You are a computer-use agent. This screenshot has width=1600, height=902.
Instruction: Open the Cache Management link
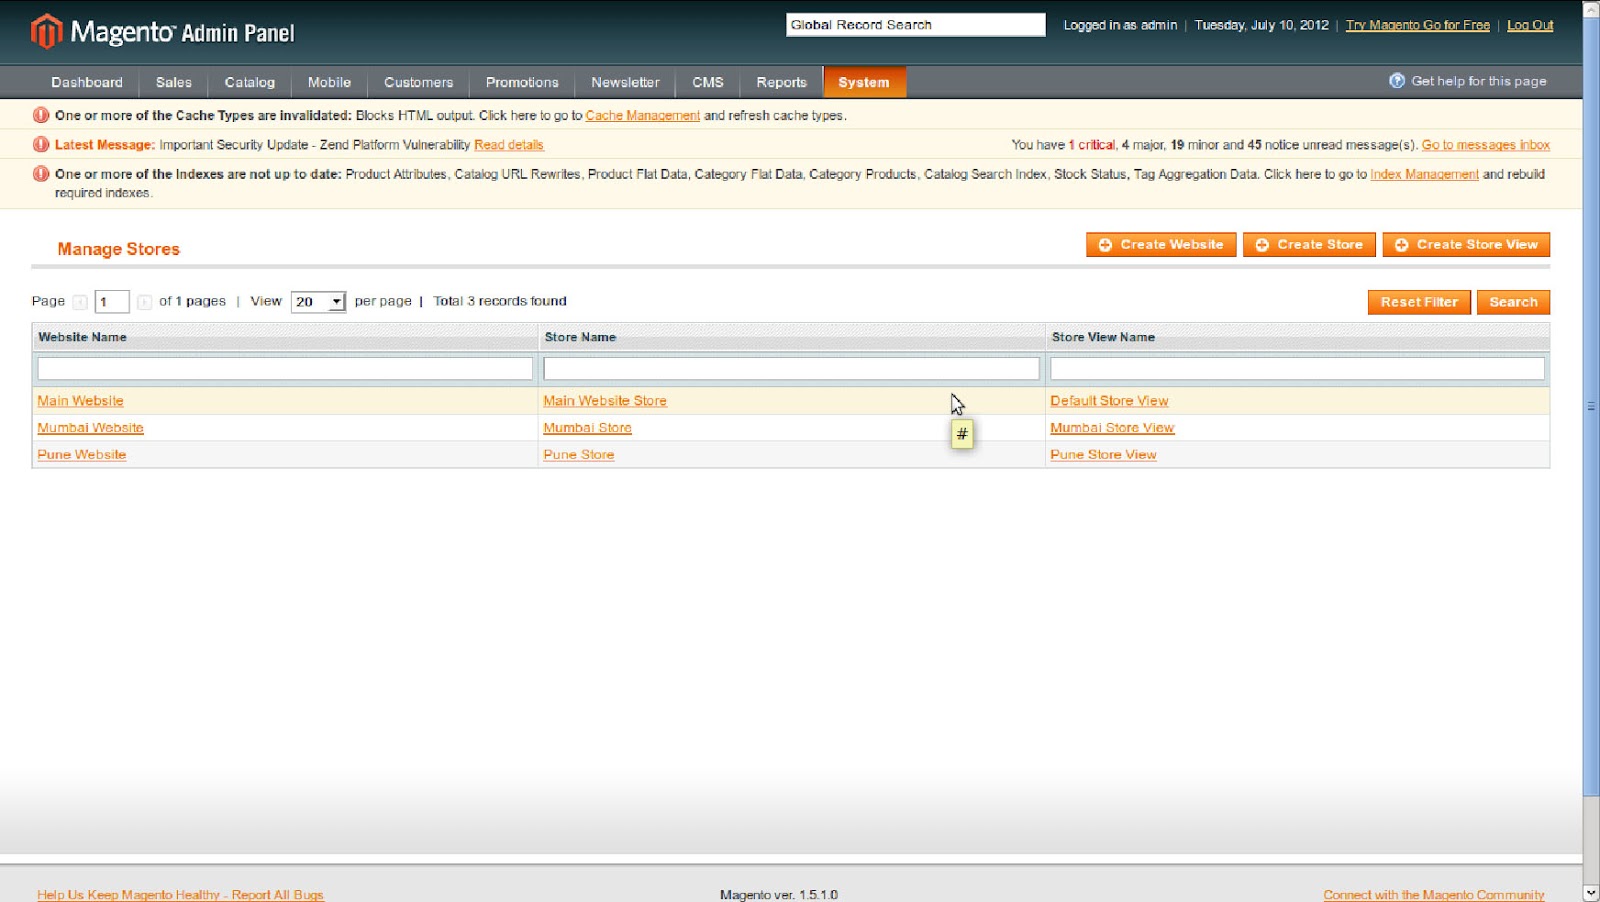coord(642,116)
